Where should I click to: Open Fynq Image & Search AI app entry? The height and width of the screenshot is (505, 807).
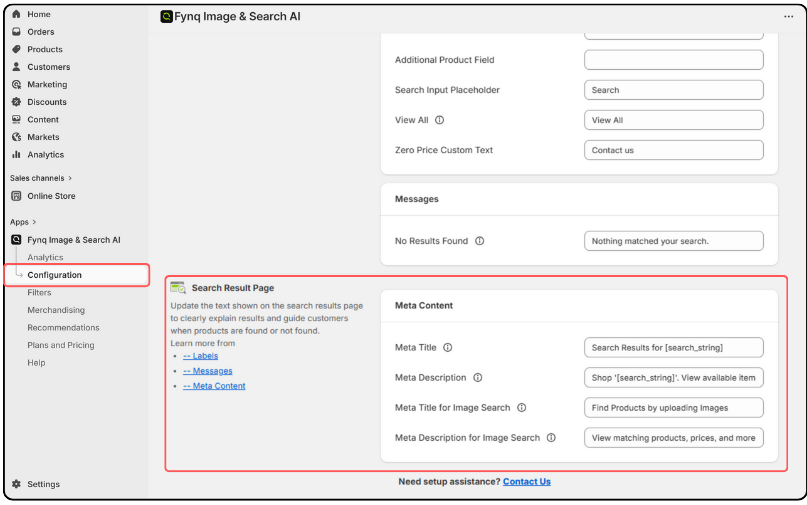[74, 239]
